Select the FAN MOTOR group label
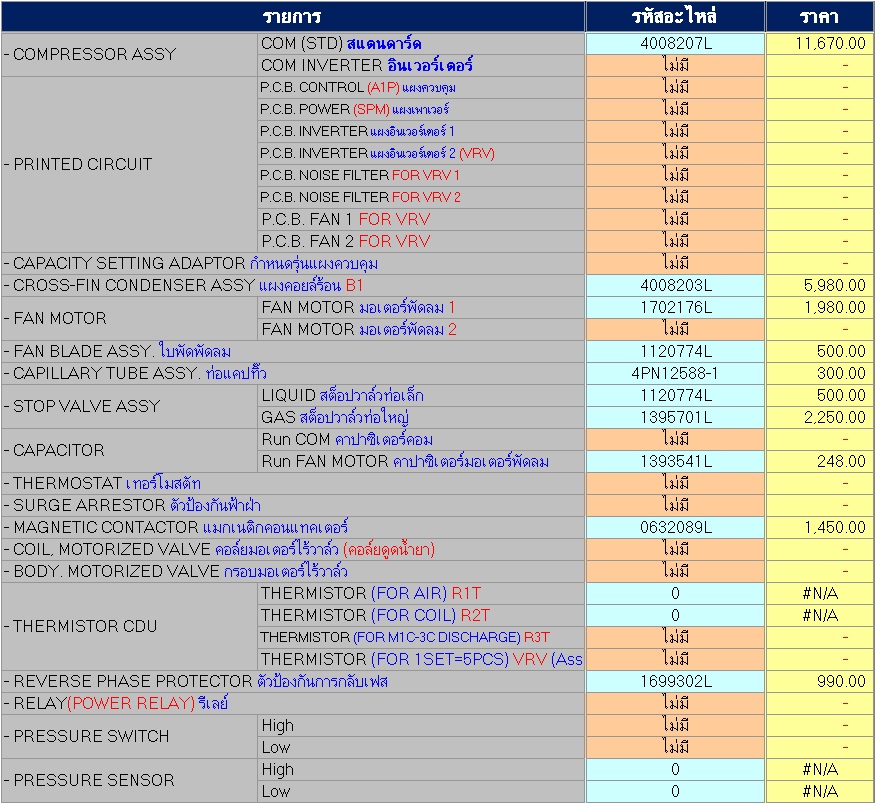 pos(129,319)
